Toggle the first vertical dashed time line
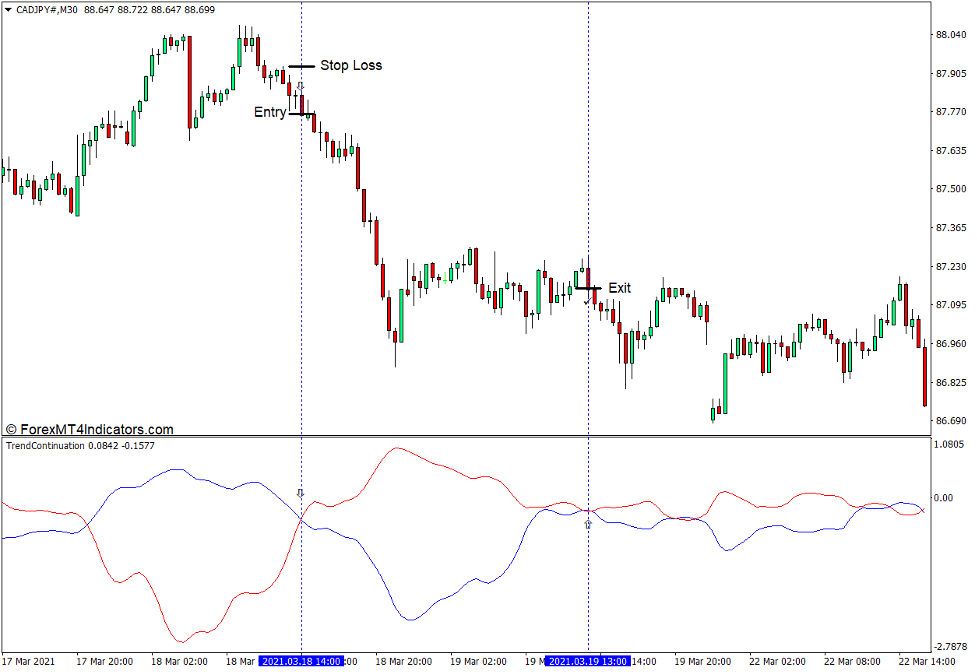This screenshot has width=977, height=672. (302, 250)
